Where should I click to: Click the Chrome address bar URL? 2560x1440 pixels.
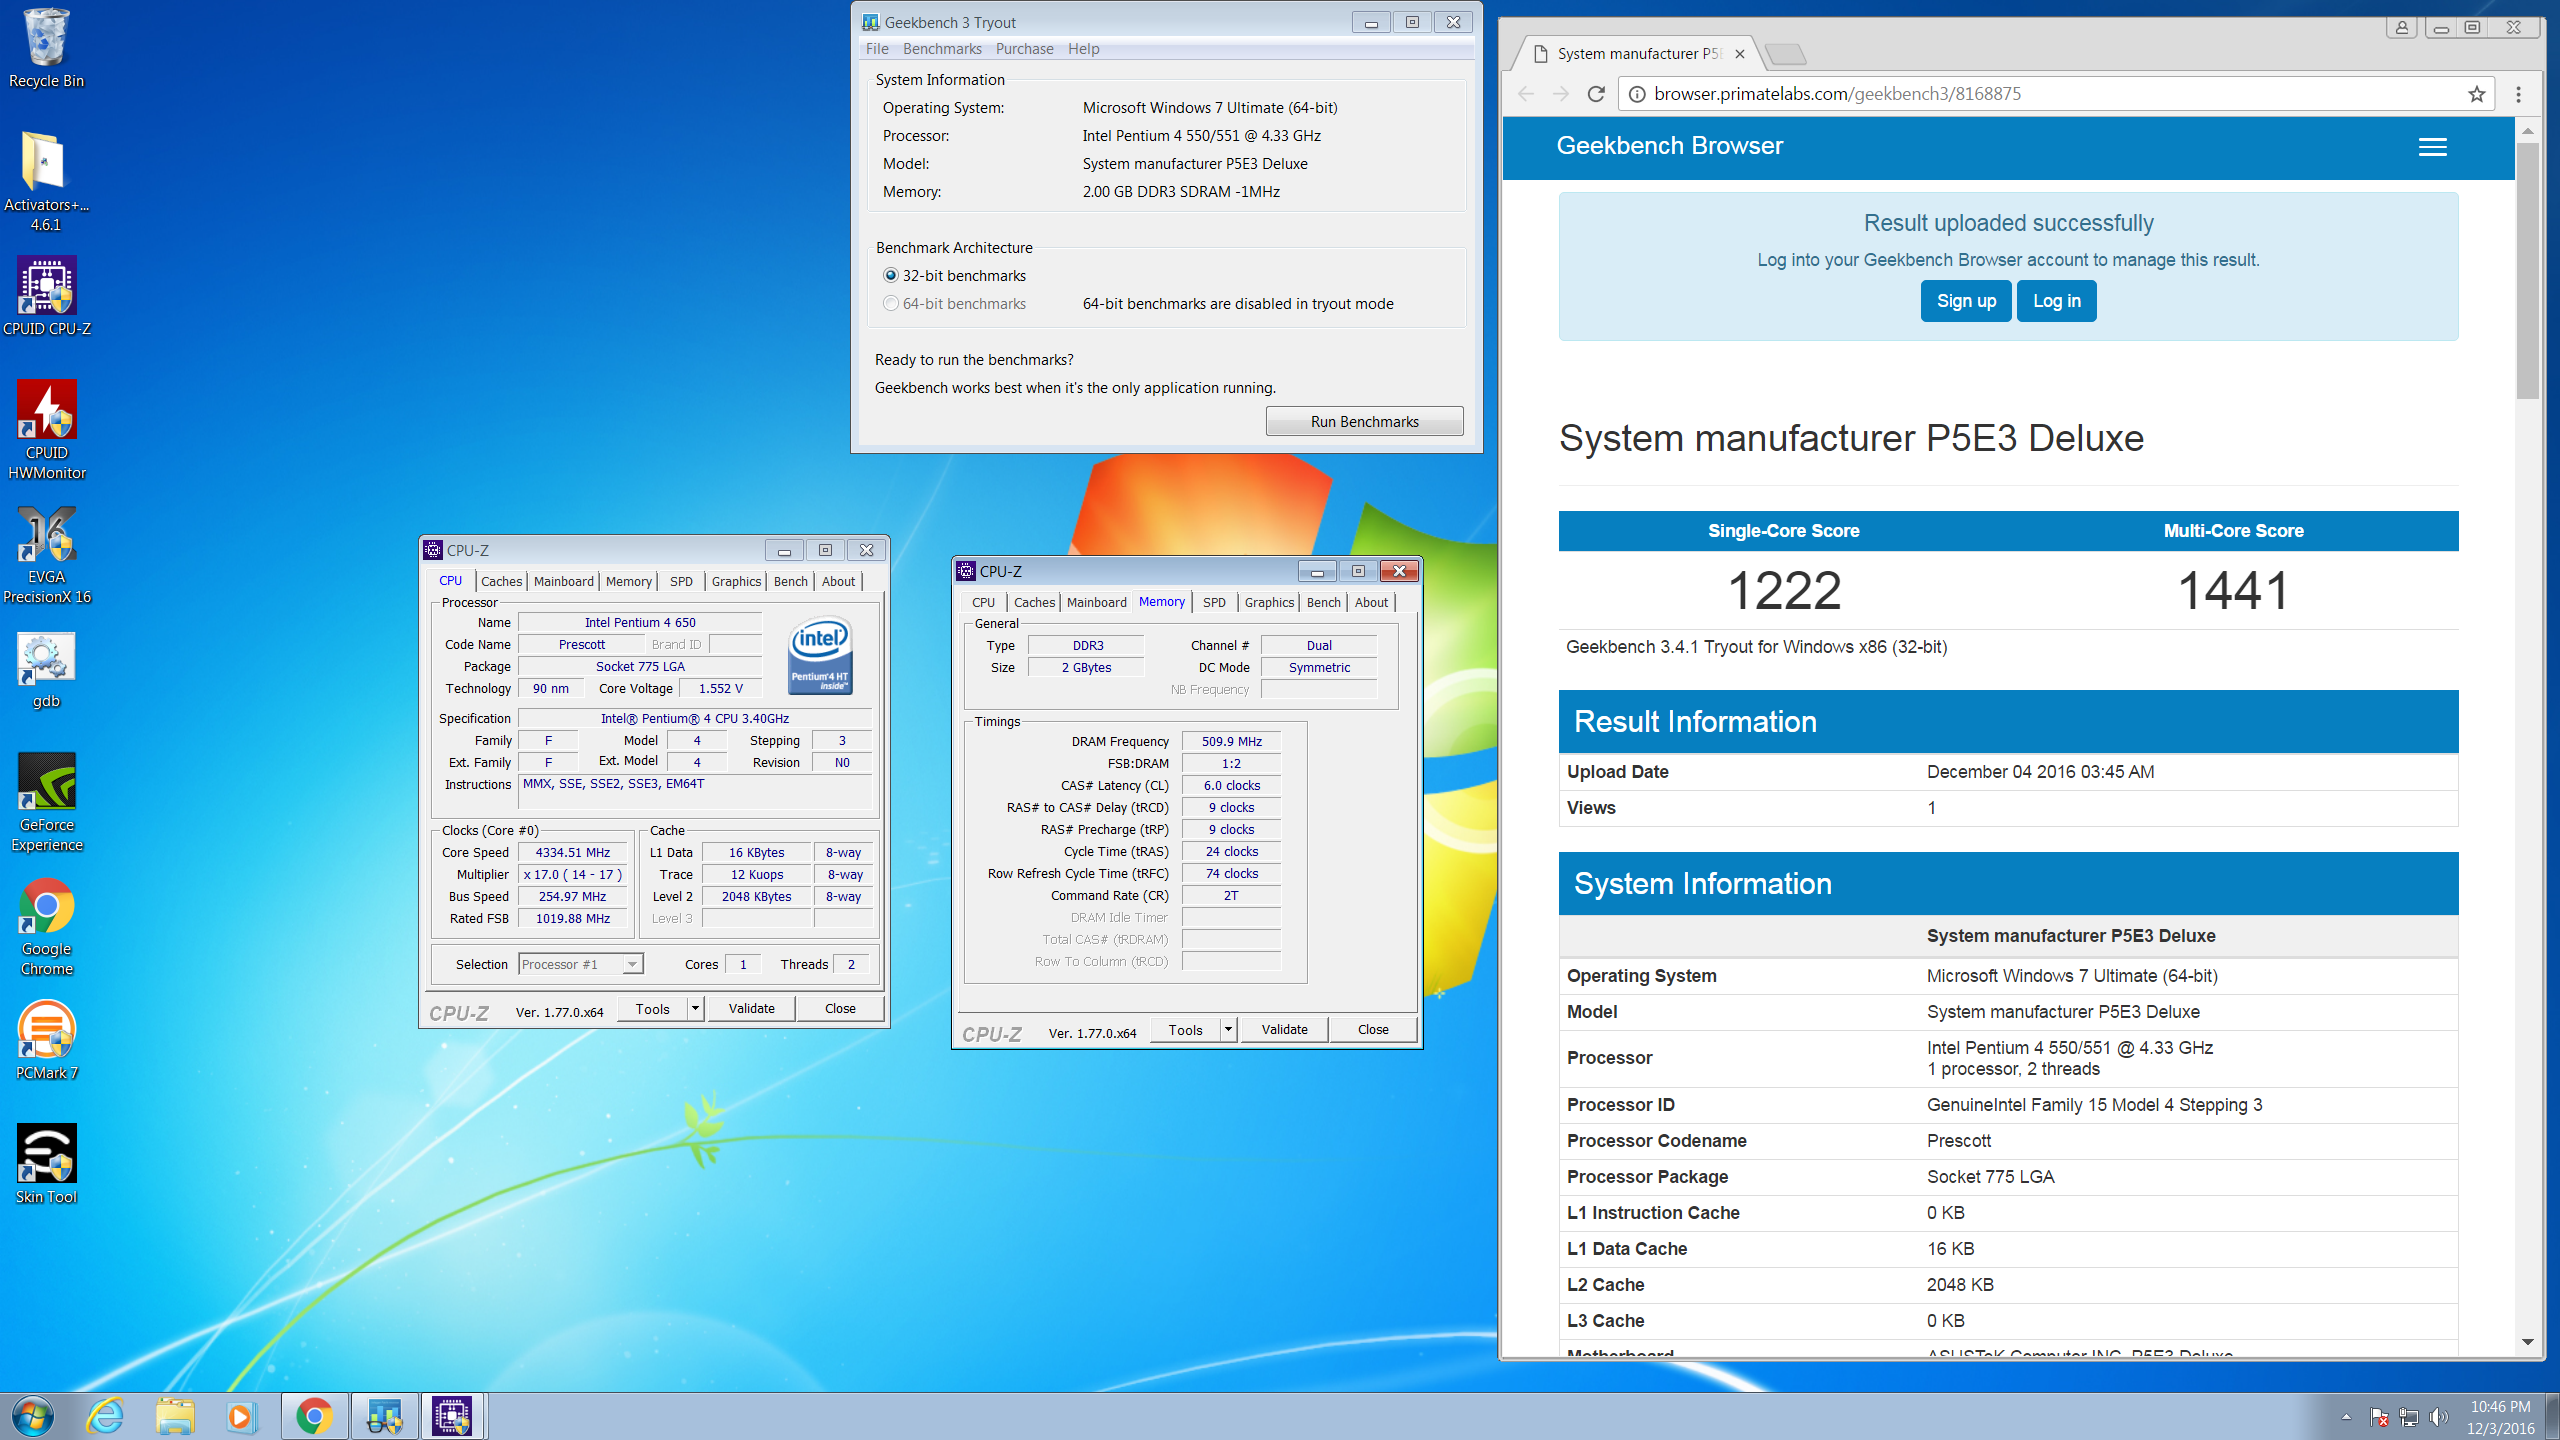(1837, 94)
